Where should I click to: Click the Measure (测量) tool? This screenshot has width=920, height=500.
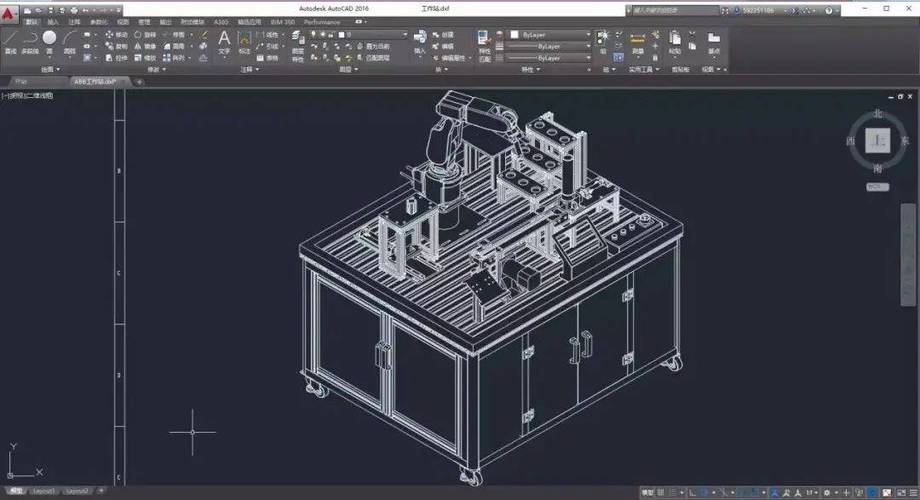[638, 43]
